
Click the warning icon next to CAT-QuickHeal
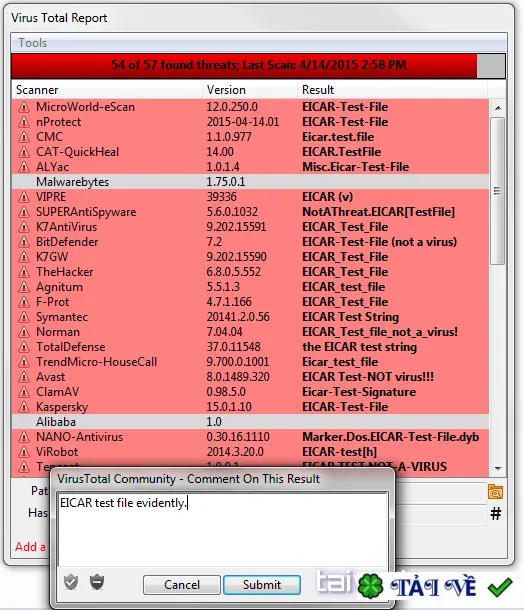coord(24,152)
